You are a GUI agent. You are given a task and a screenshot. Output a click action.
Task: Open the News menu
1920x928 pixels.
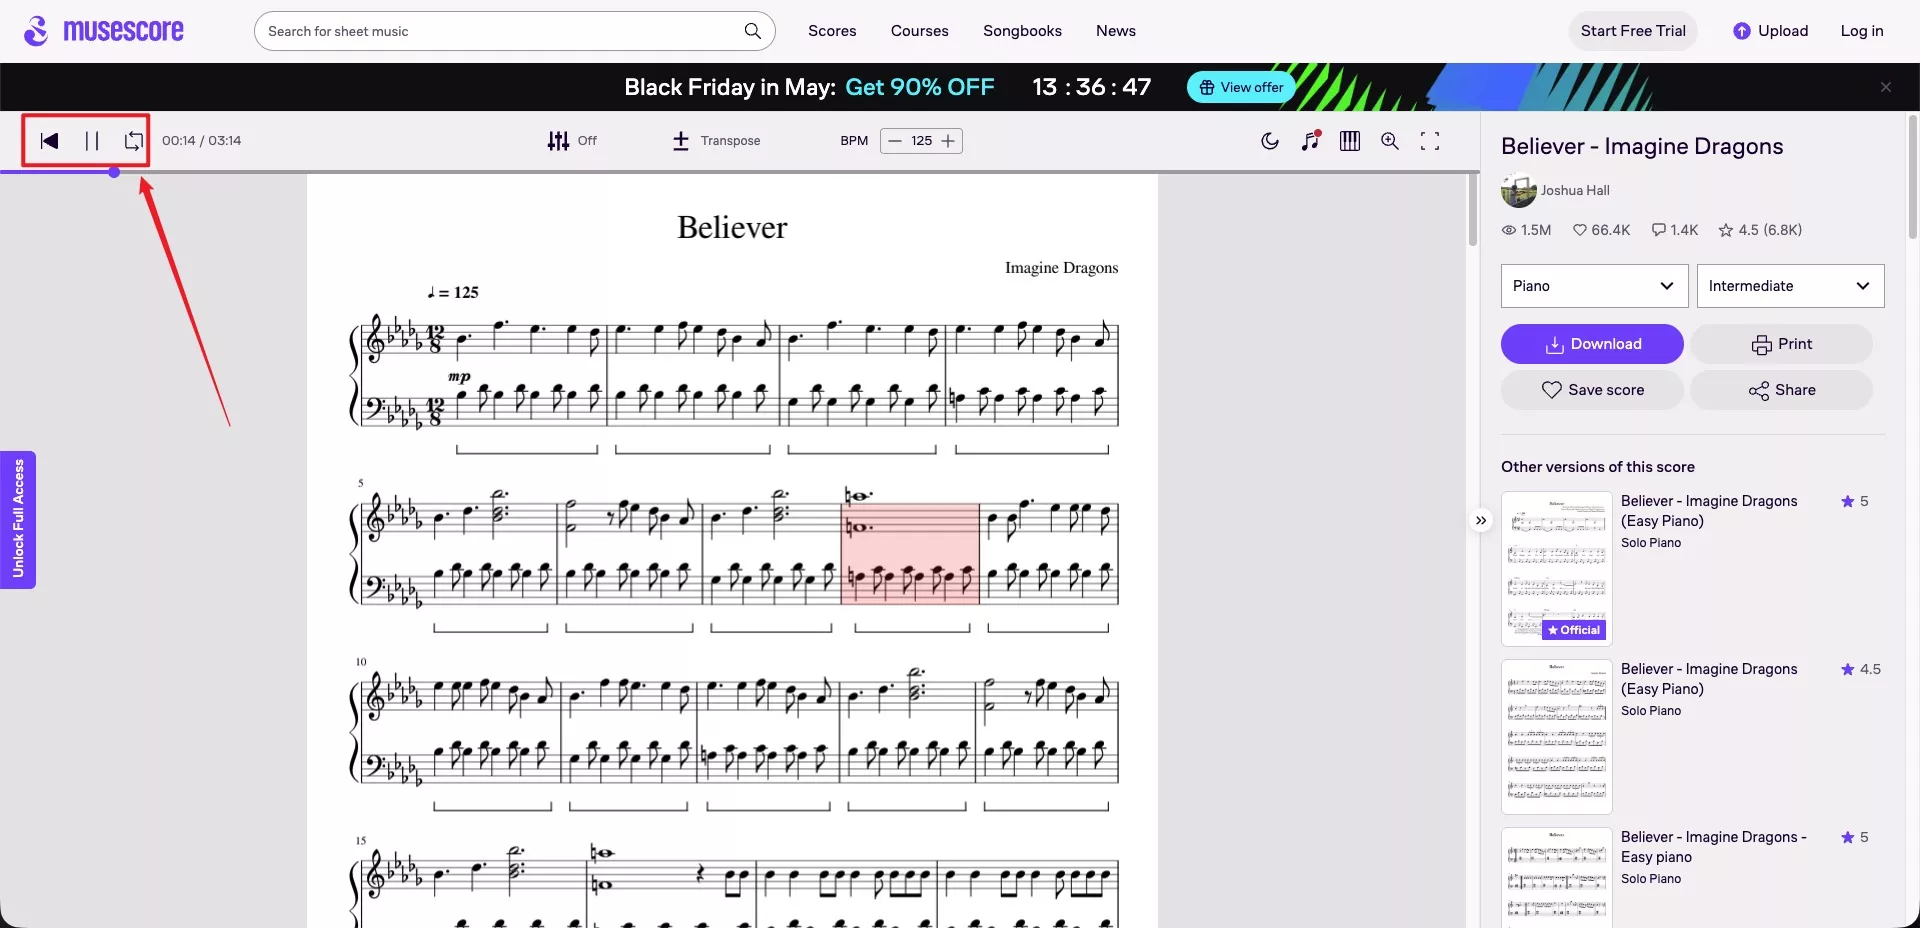[x=1116, y=31]
